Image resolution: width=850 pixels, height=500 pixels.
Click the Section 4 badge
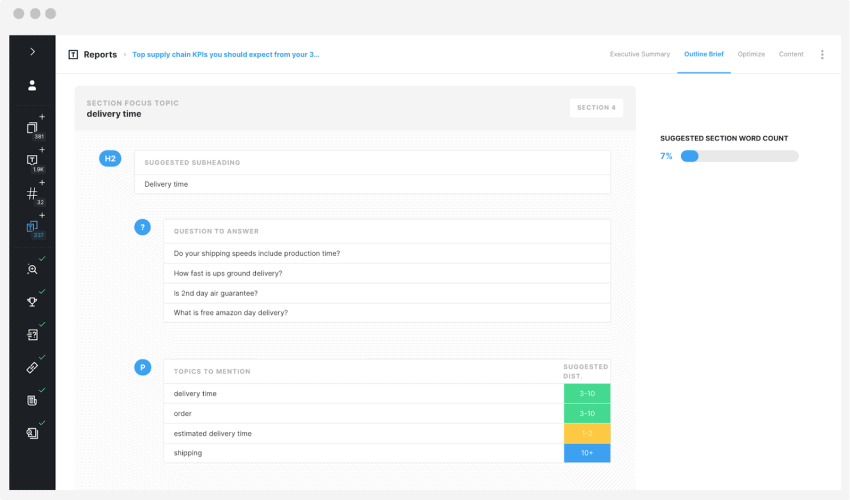pyautogui.click(x=596, y=107)
